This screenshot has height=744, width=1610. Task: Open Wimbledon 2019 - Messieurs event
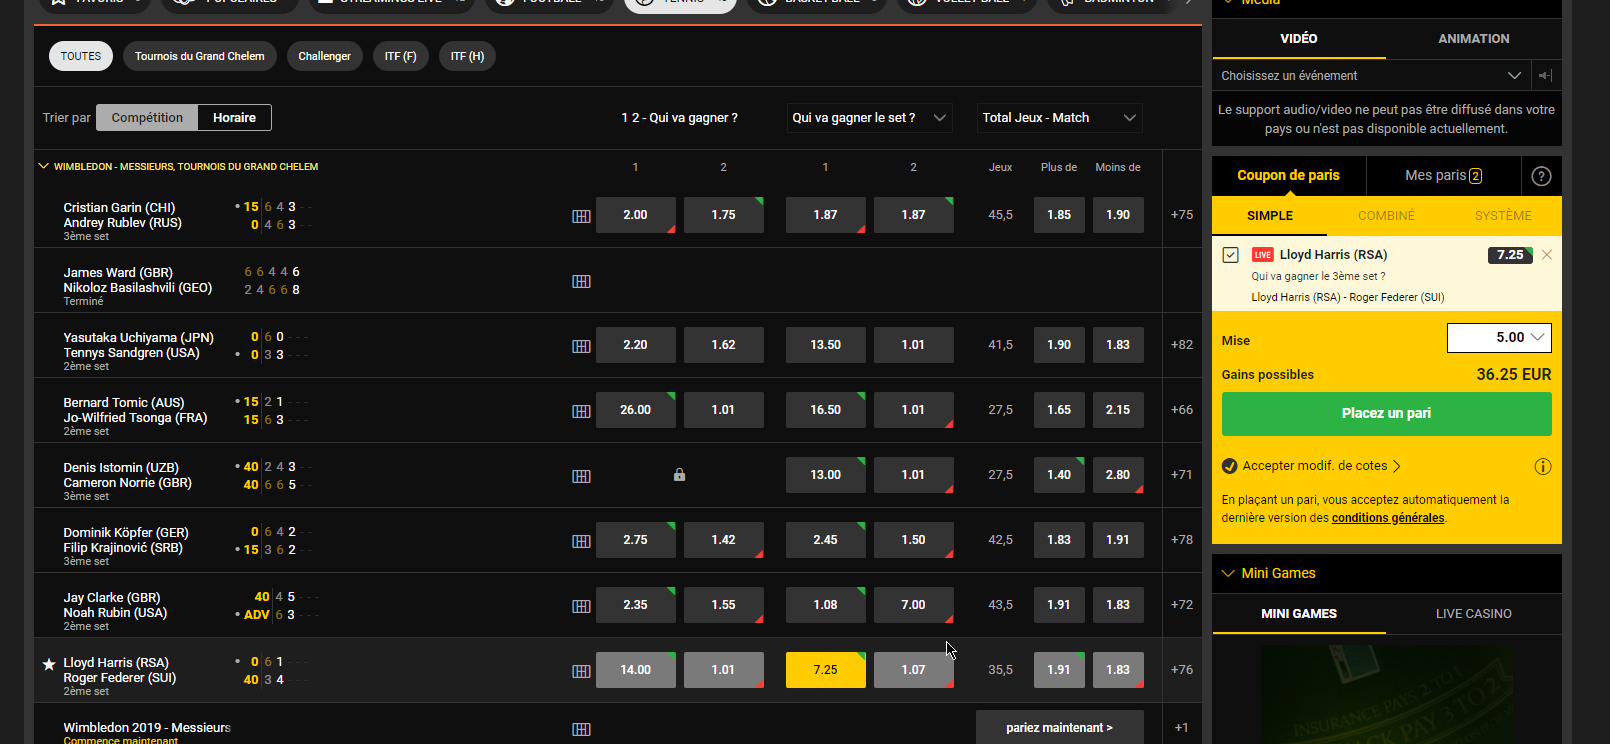click(147, 728)
